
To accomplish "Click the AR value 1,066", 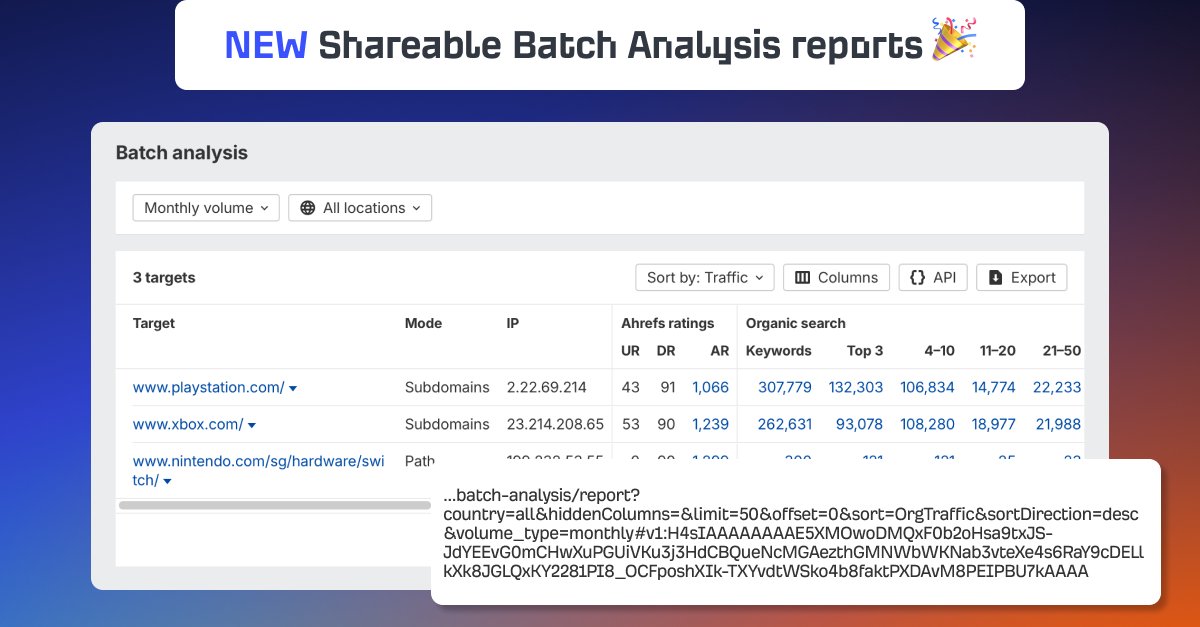I will tap(710, 387).
